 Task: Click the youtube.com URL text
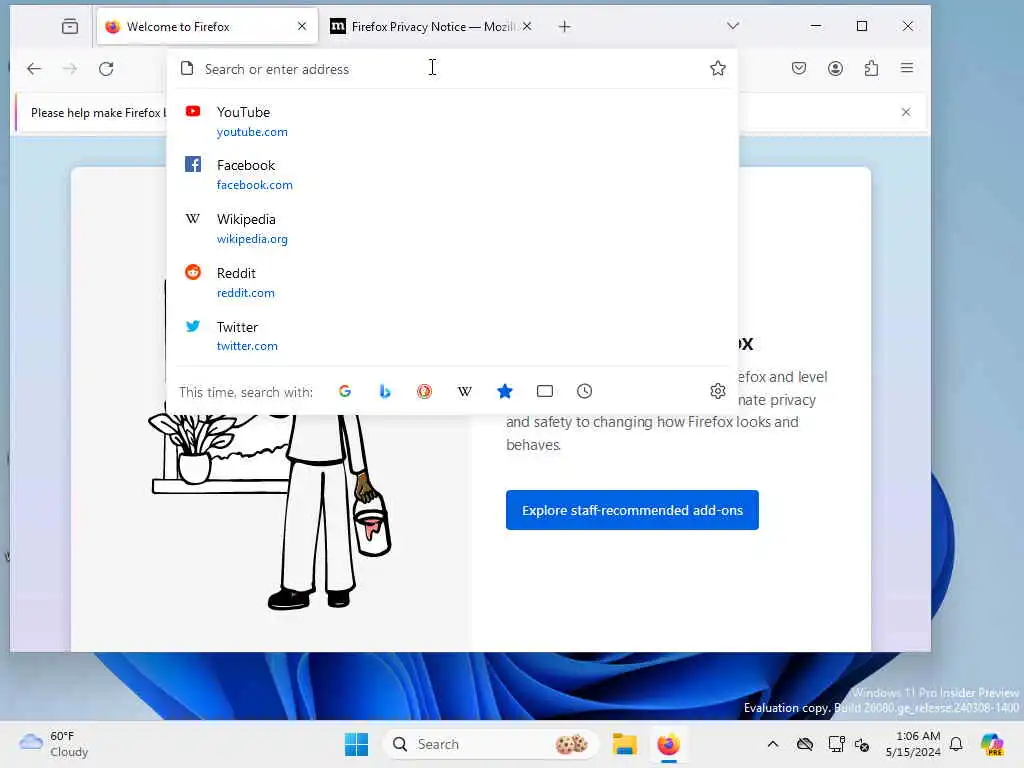click(x=252, y=132)
